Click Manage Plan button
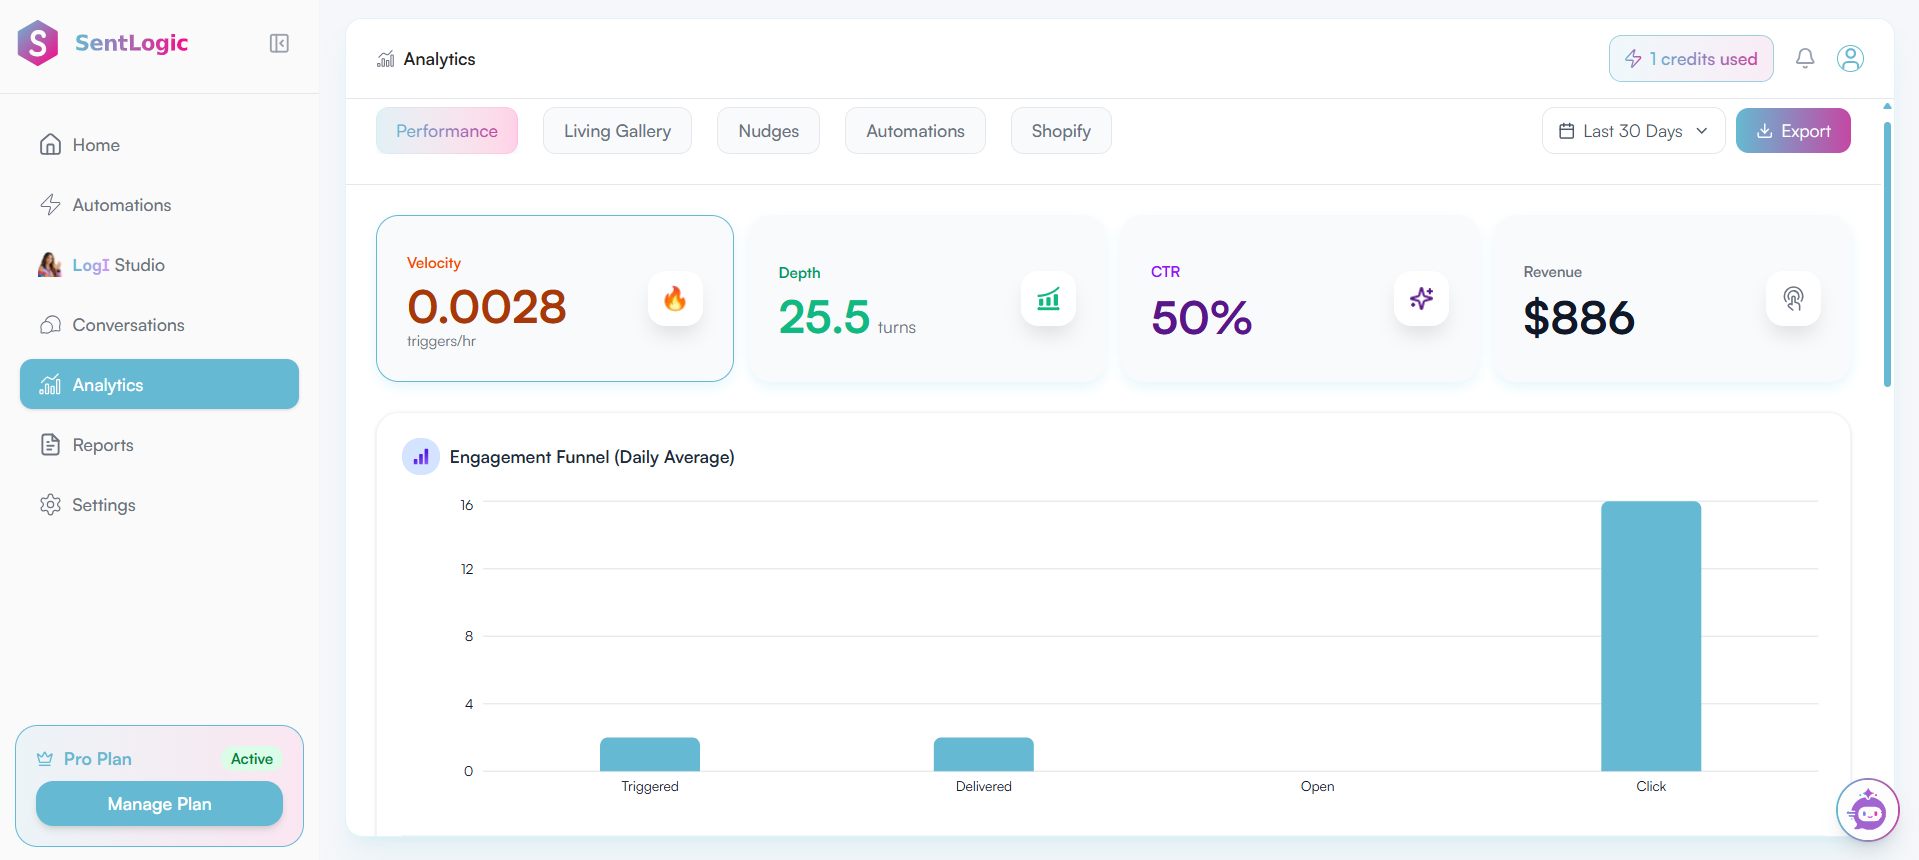The image size is (1919, 860). (x=159, y=804)
